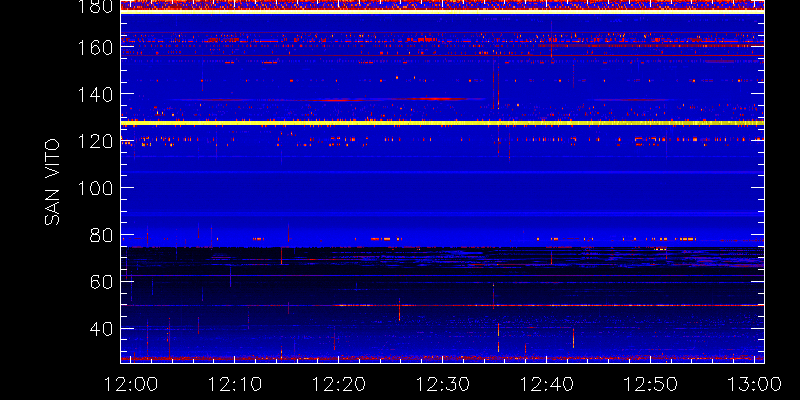Click the 12:00 time axis label
The width and height of the screenshot is (800, 400).
132,383
